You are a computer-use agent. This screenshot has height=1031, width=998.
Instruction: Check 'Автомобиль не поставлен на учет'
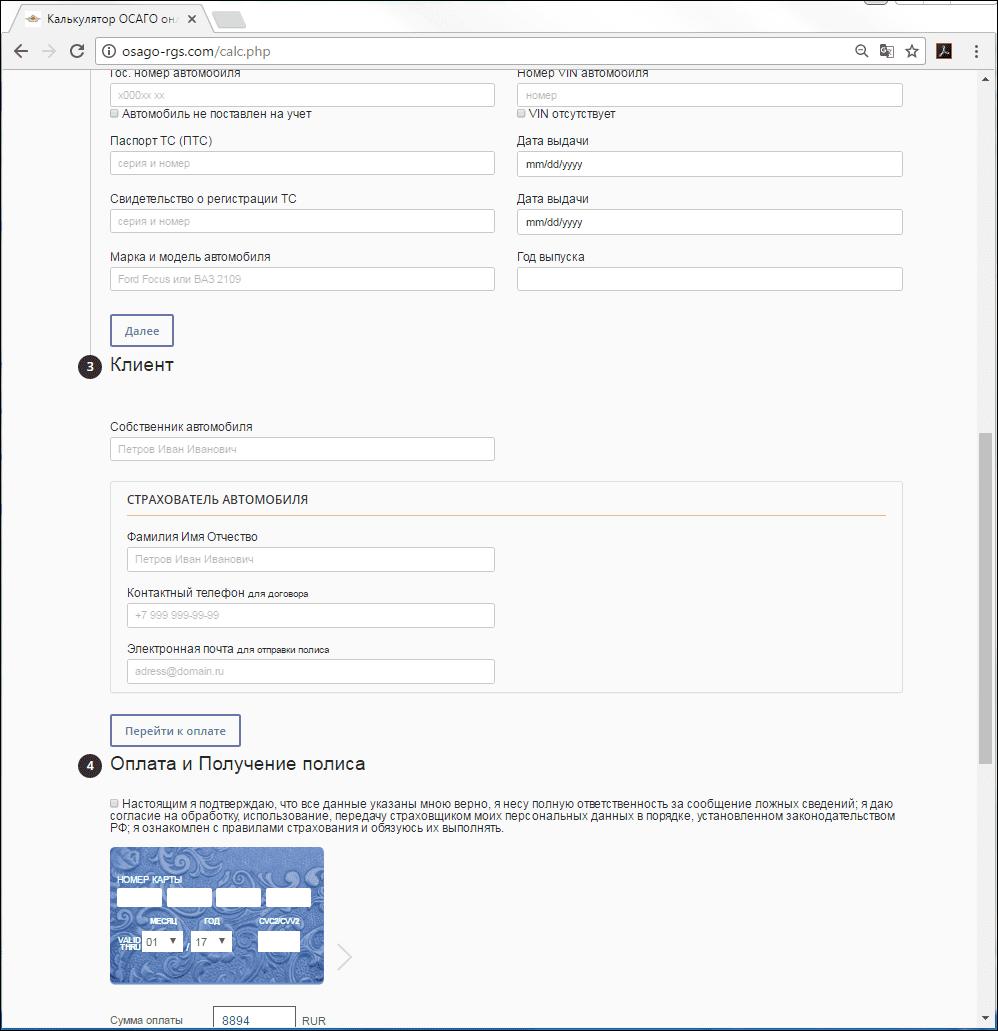[x=114, y=114]
